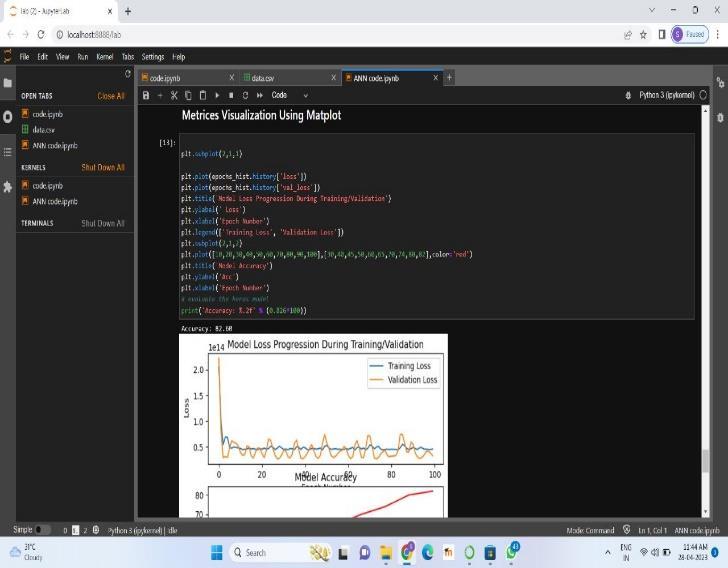
Task: Run the selected cell with play icon
Action: coord(217,95)
